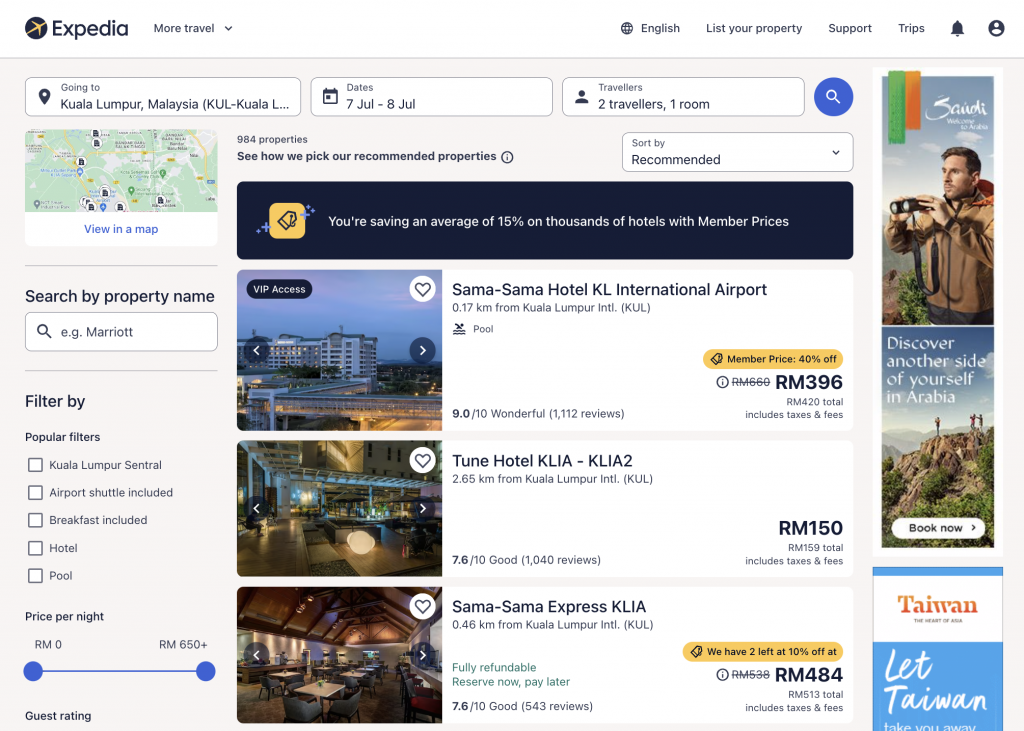This screenshot has width=1024, height=731.
Task: Show previous photo of Tune Hotel KLIA
Action: click(256, 508)
